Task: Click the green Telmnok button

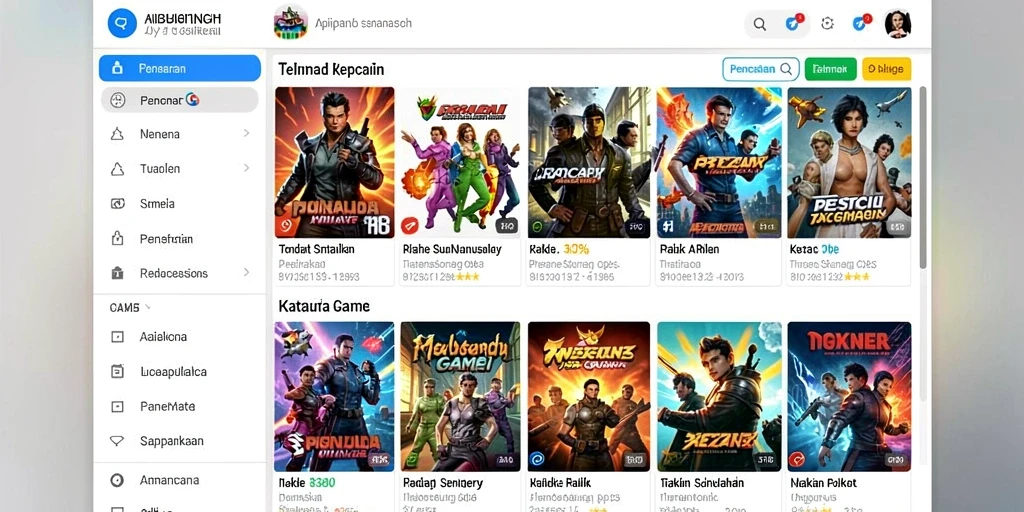Action: (831, 69)
